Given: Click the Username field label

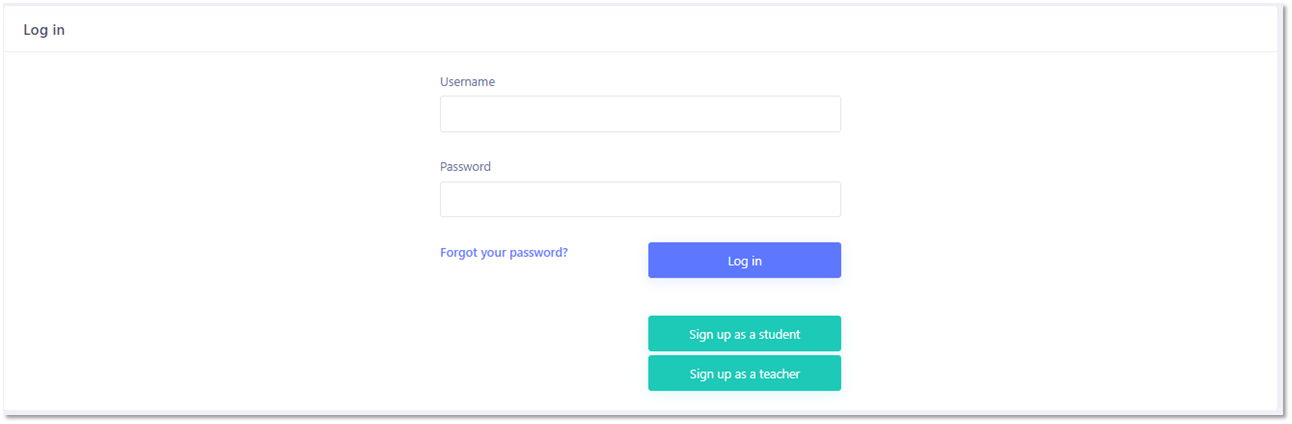Looking at the screenshot, I should click(467, 82).
